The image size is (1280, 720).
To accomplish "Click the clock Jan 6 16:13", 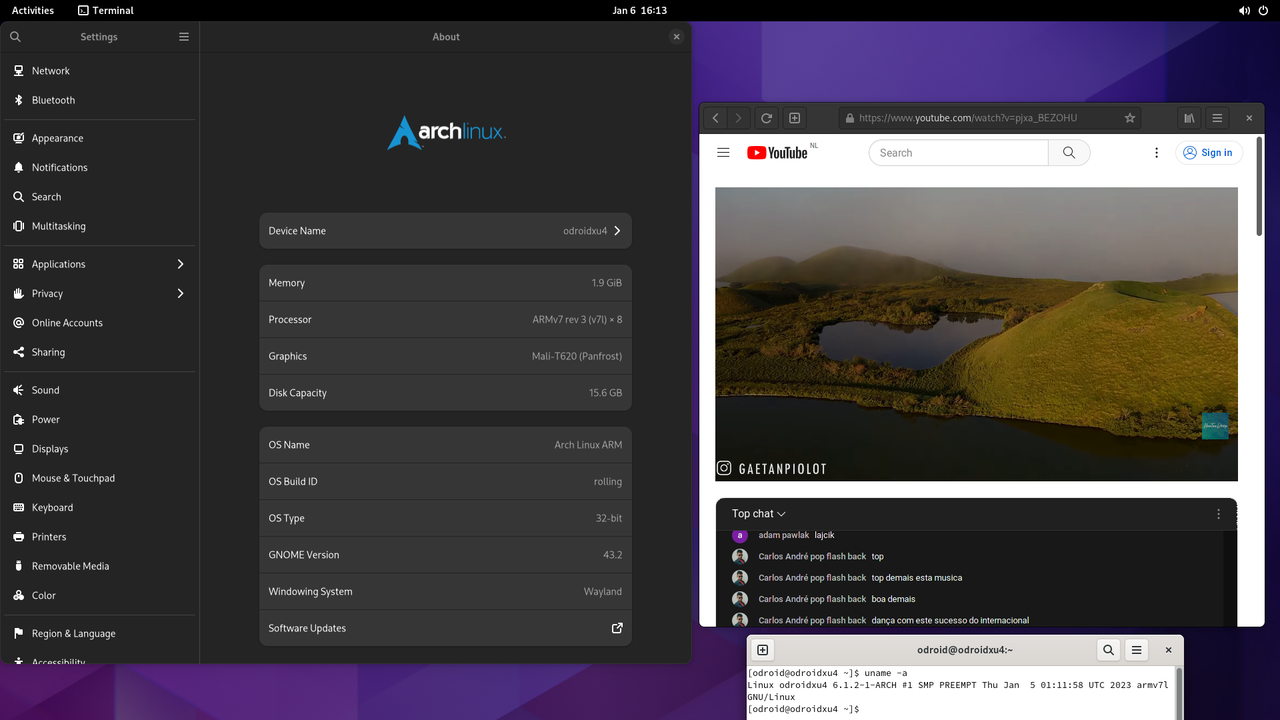I will 639,10.
